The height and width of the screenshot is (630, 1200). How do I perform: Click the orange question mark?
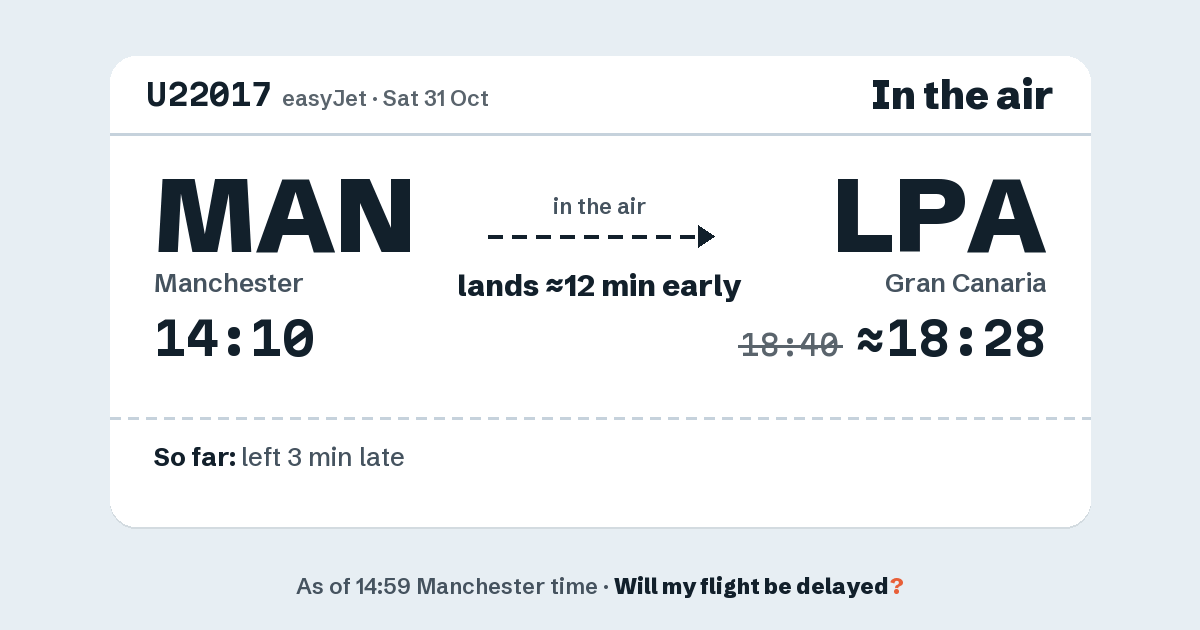pyautogui.click(x=897, y=587)
